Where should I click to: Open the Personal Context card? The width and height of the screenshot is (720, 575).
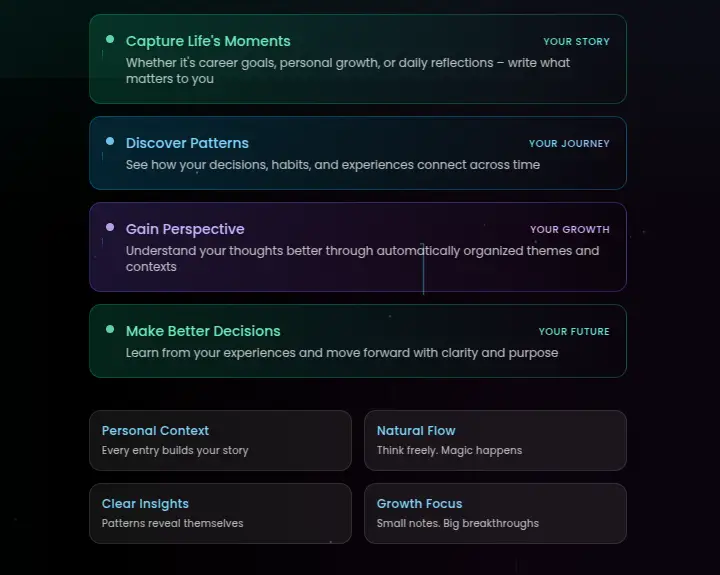click(220, 440)
